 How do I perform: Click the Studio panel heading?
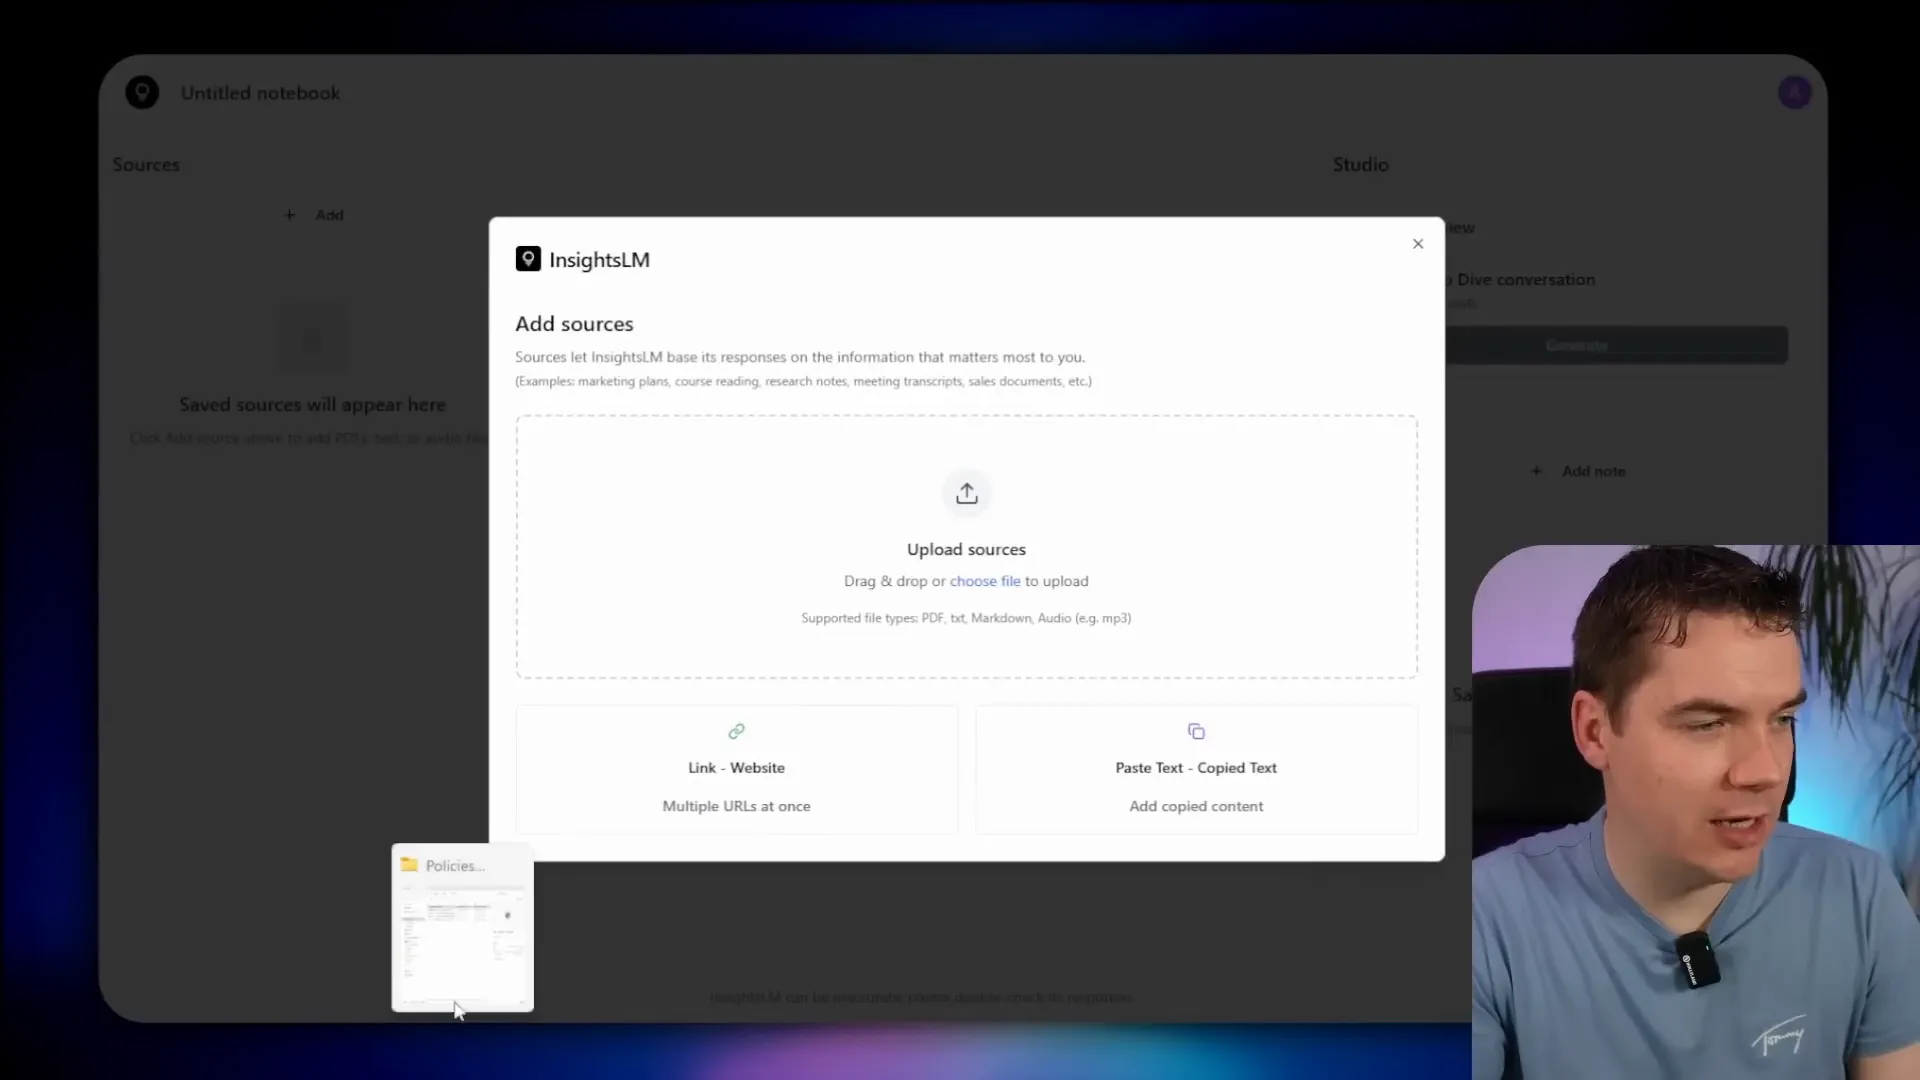tap(1360, 164)
